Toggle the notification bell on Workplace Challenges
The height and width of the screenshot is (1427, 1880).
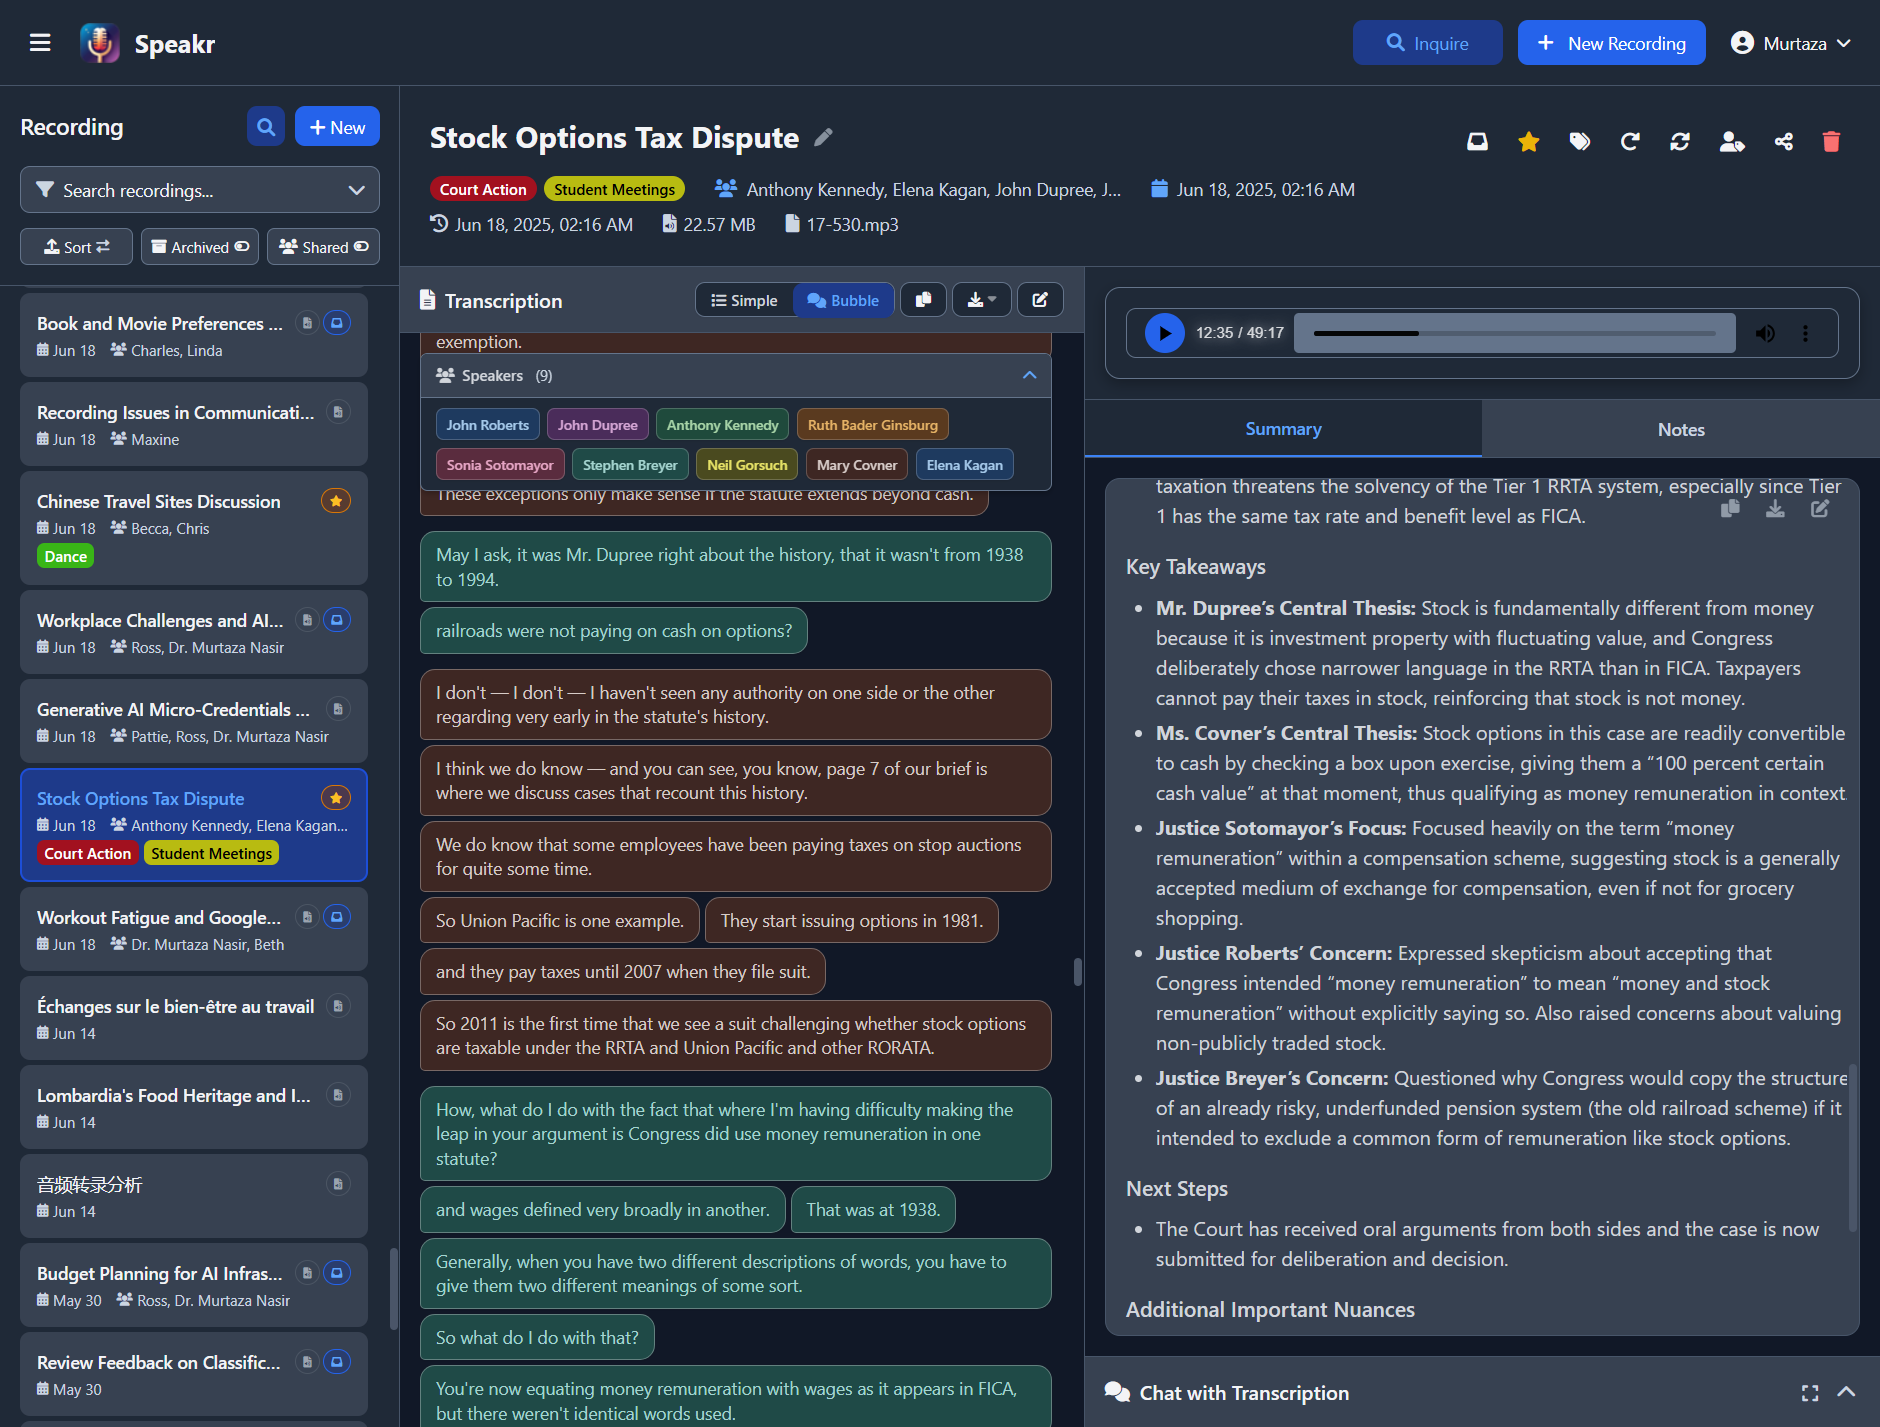[x=337, y=620]
